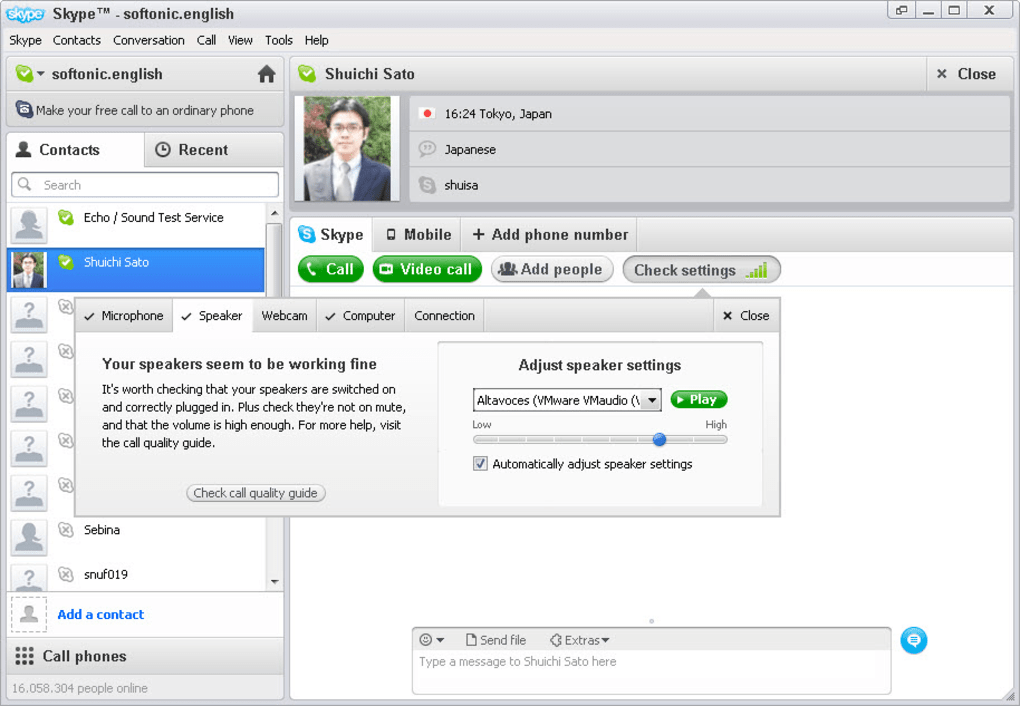
Task: Click the Call phones dial pad icon
Action: pos(24,656)
